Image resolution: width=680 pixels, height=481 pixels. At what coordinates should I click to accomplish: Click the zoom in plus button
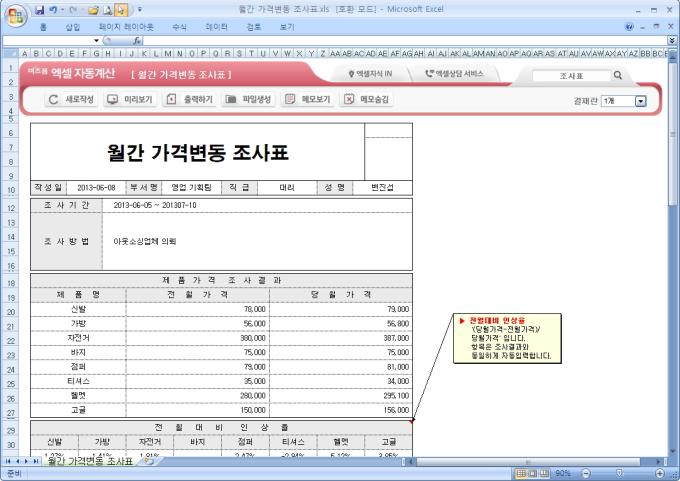(659, 473)
